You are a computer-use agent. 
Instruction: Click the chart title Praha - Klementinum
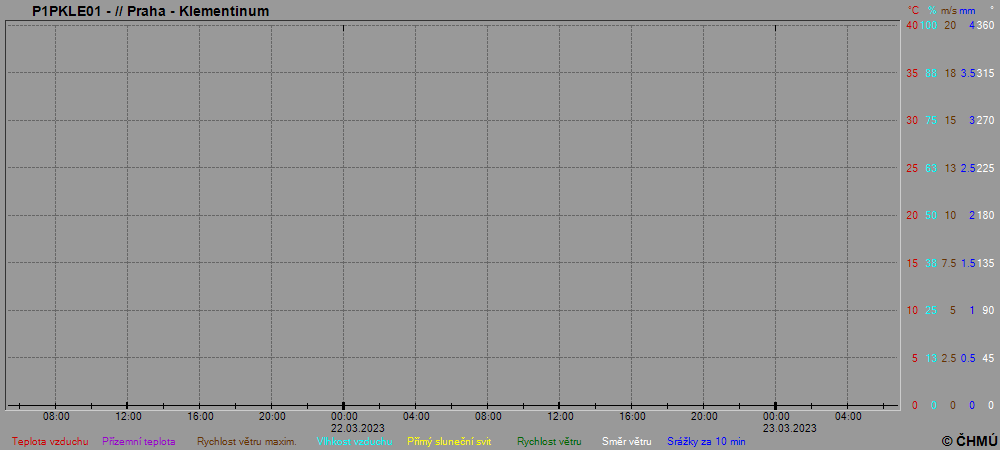click(150, 11)
